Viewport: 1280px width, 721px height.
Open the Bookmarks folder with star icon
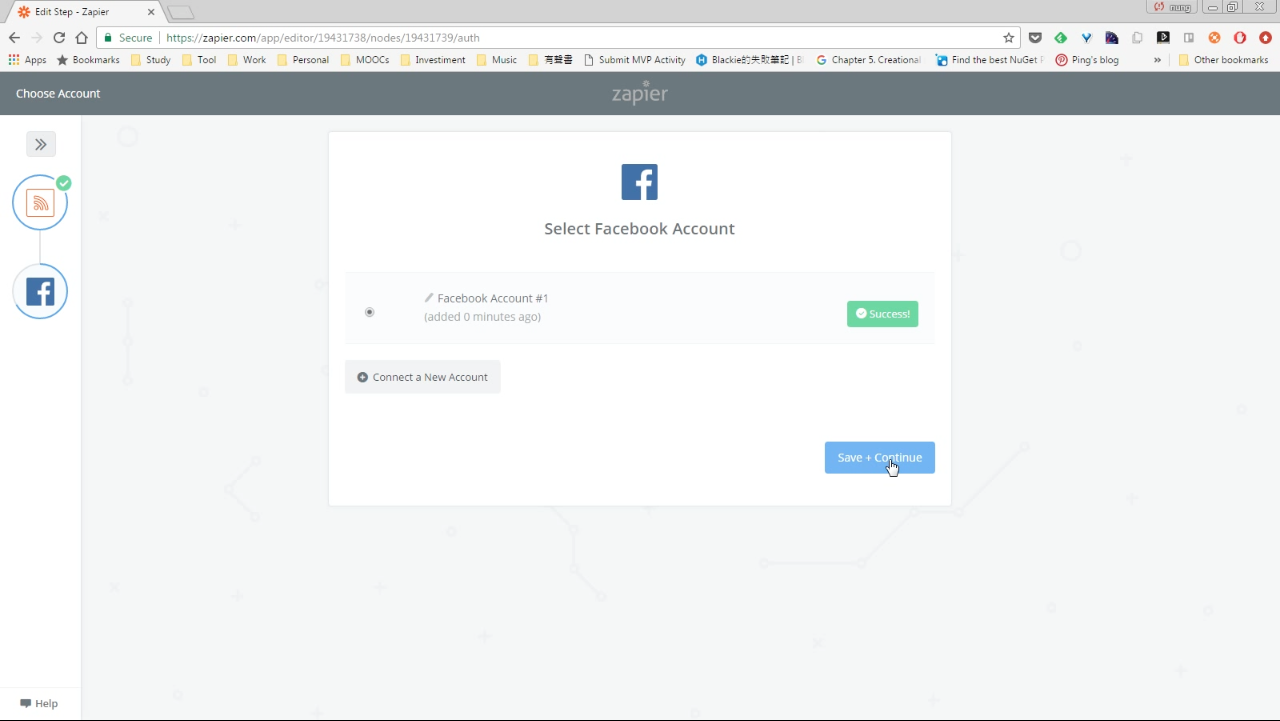tap(88, 60)
